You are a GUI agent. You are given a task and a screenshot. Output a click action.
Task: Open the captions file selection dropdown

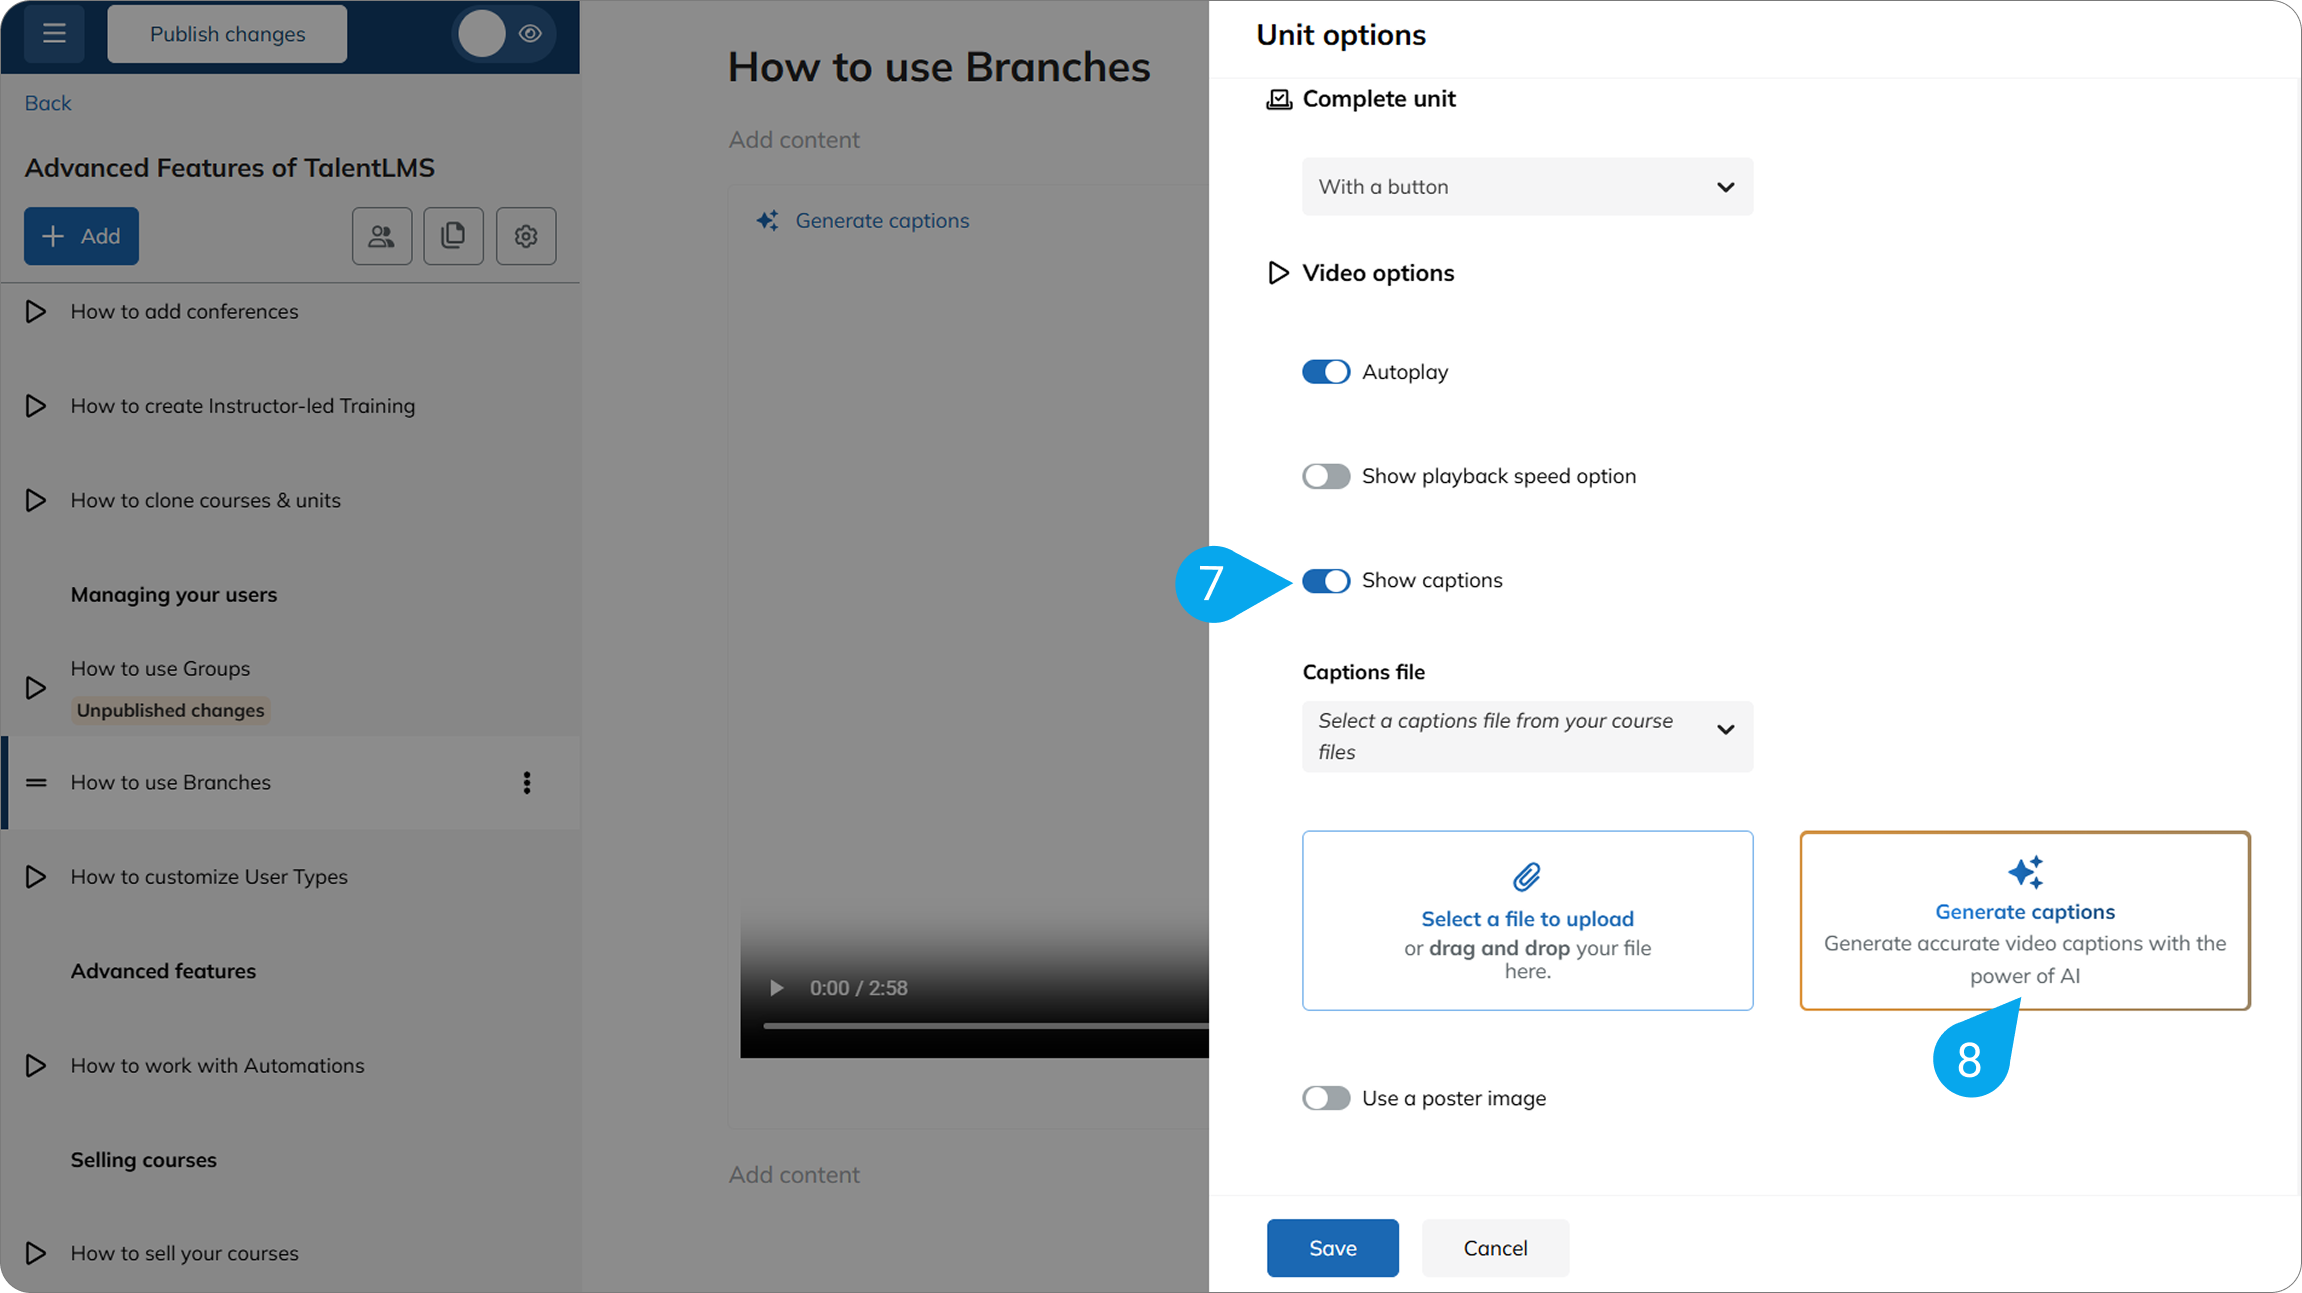(x=1527, y=736)
